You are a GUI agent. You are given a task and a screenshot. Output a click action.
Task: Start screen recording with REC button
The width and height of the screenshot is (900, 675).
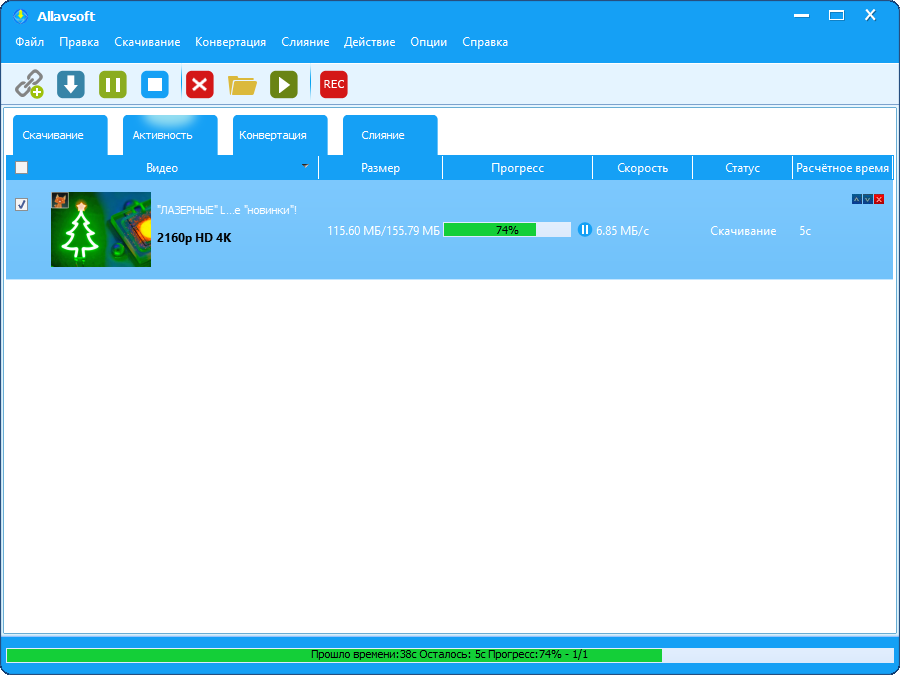point(334,84)
